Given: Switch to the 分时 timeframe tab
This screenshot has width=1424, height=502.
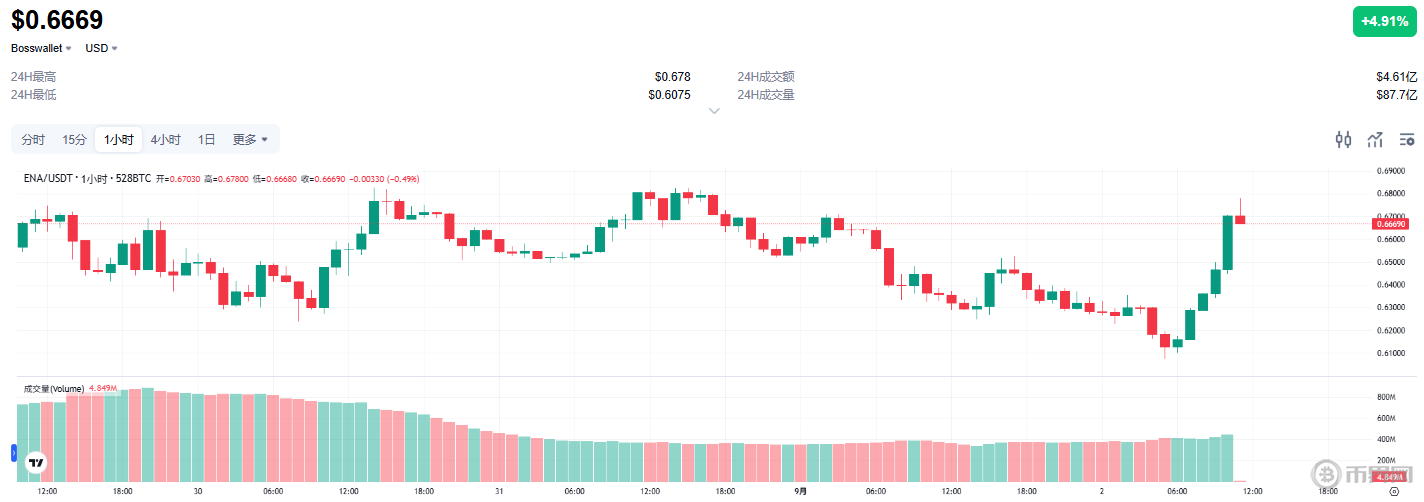Looking at the screenshot, I should pyautogui.click(x=33, y=140).
